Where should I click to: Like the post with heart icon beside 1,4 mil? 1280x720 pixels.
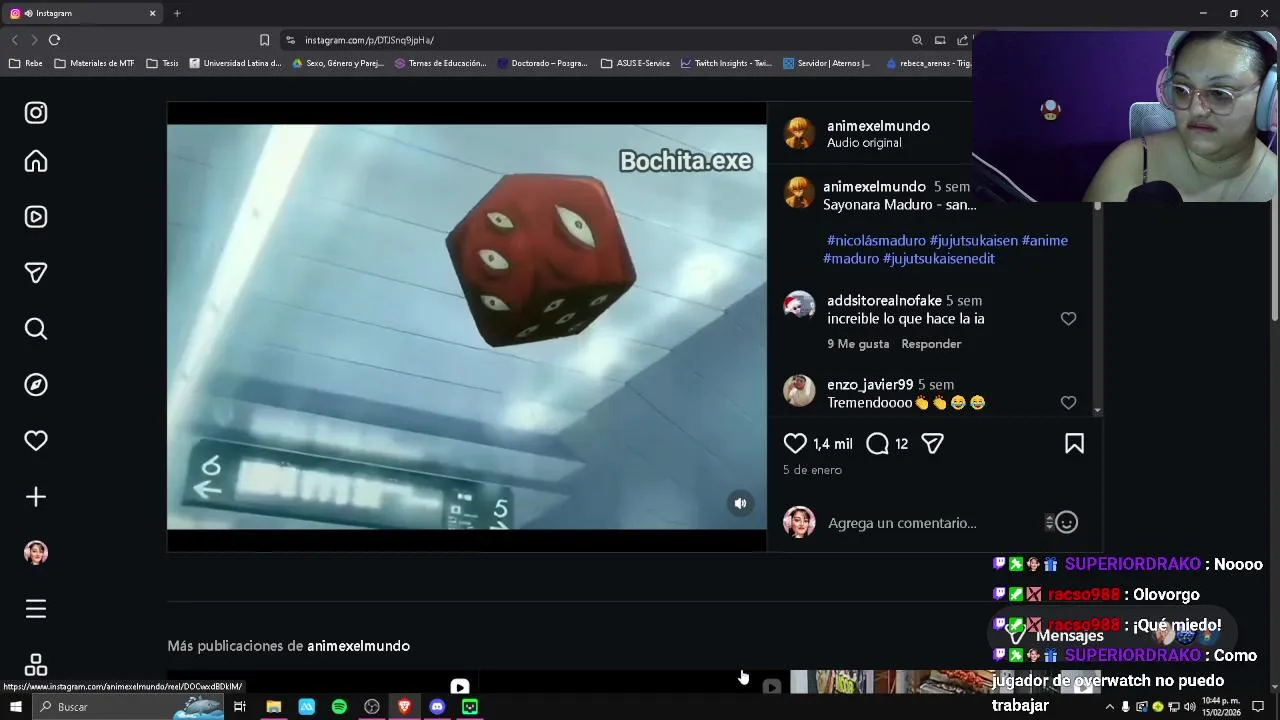tap(795, 444)
